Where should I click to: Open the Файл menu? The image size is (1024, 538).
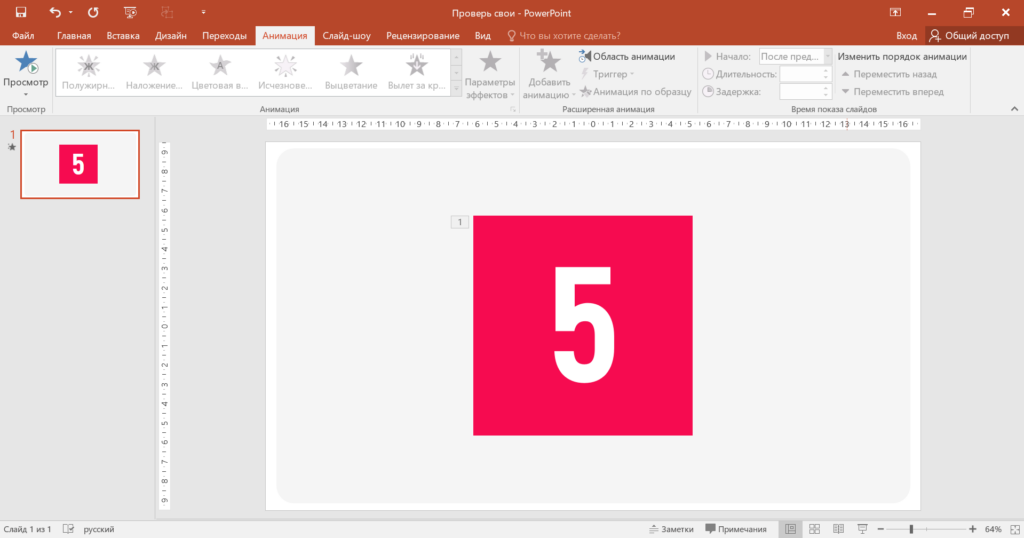23,35
